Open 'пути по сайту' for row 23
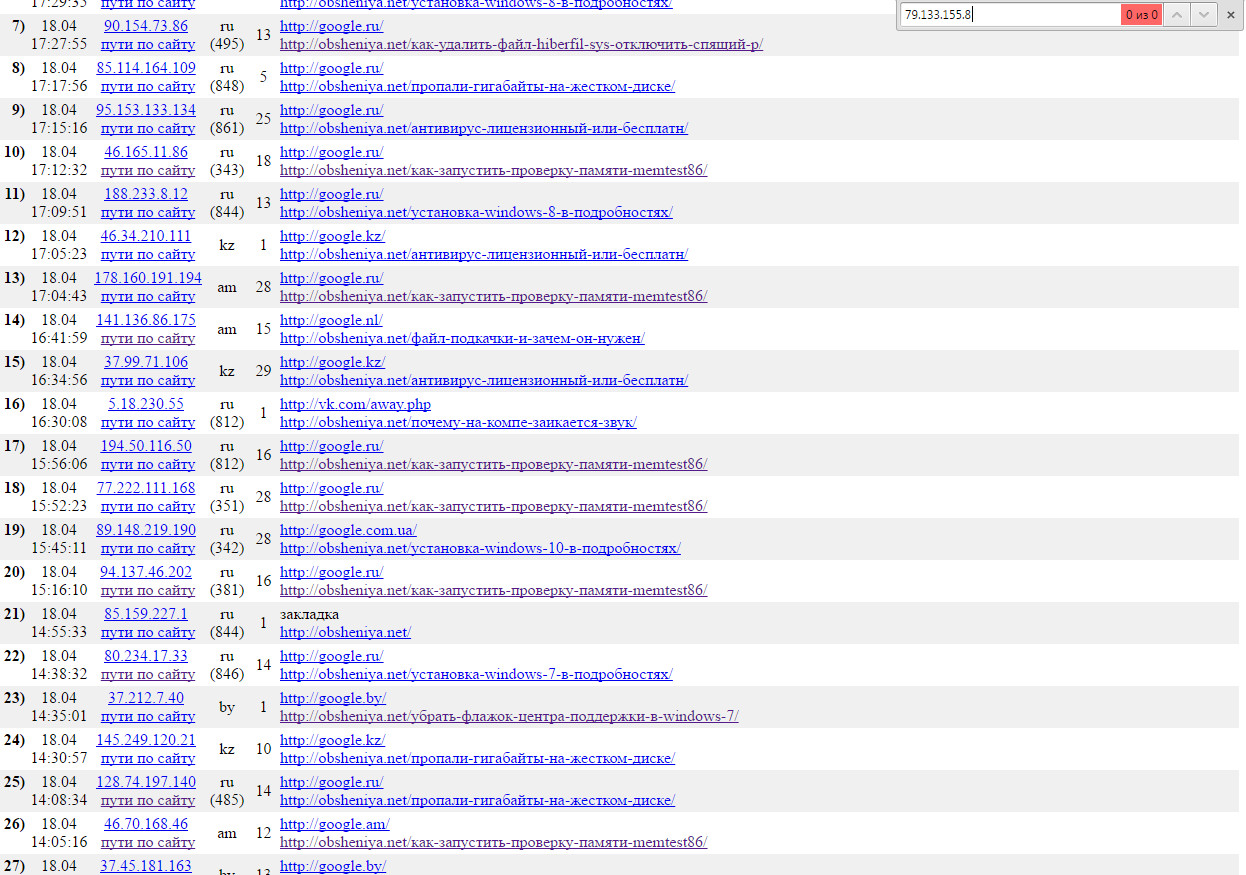 click(148, 716)
